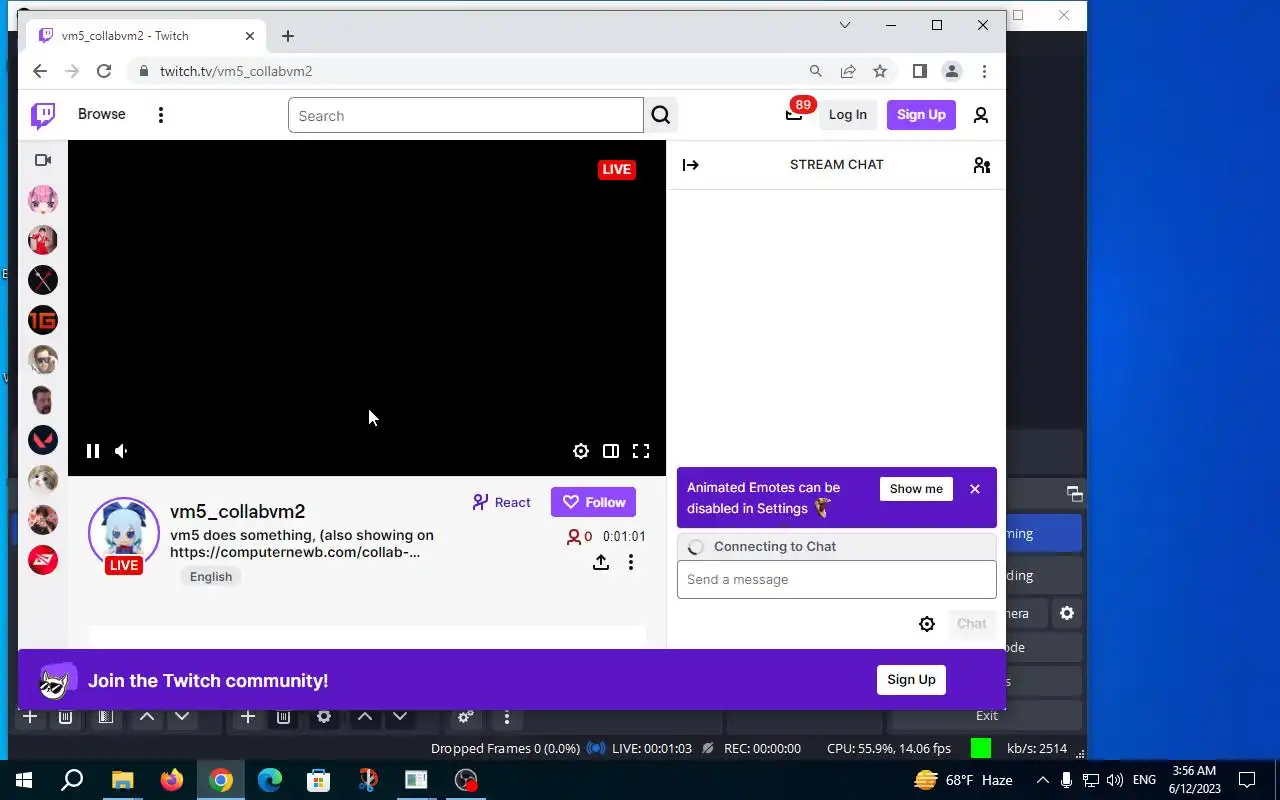Screen dimensions: 1280x800
Task: Open the video player settings gear
Action: pyautogui.click(x=581, y=451)
